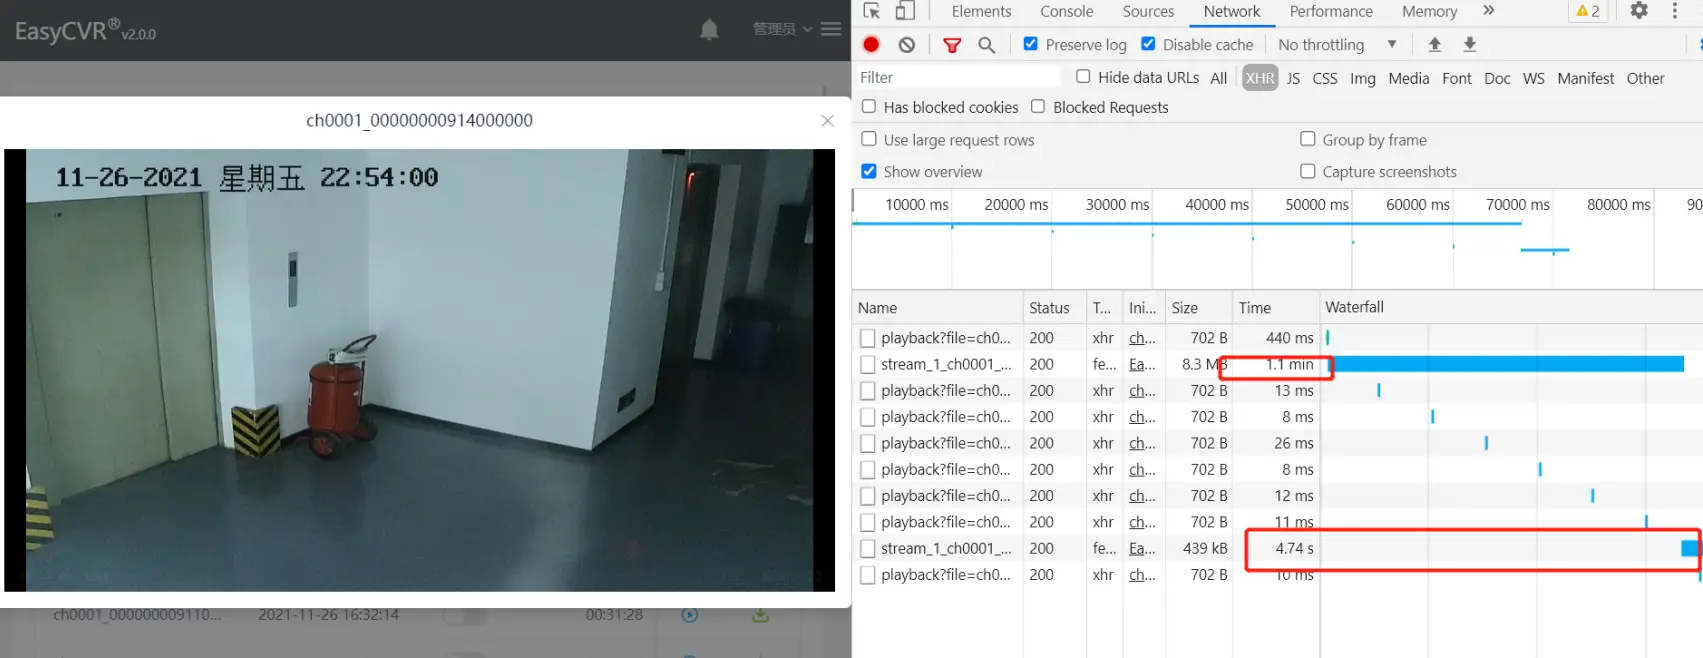Viewport: 1703px width, 658px height.
Task: Toggle the network filter funnel icon
Action: (952, 45)
